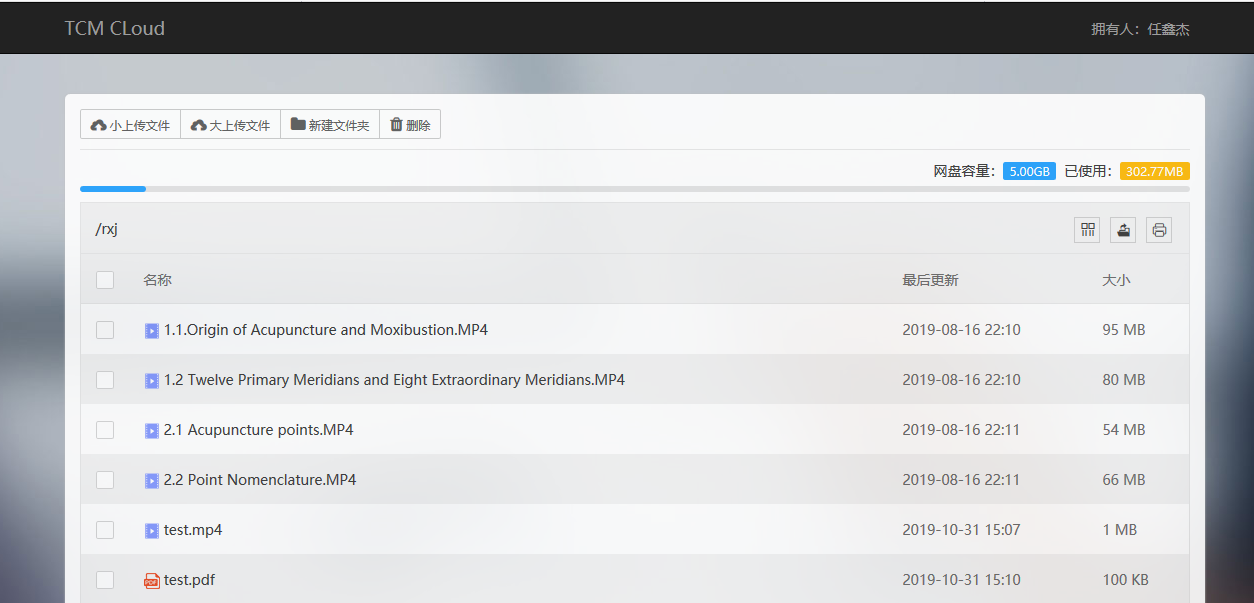Open the TCM CLoud brand link
This screenshot has height=603, width=1254.
[x=115, y=28]
